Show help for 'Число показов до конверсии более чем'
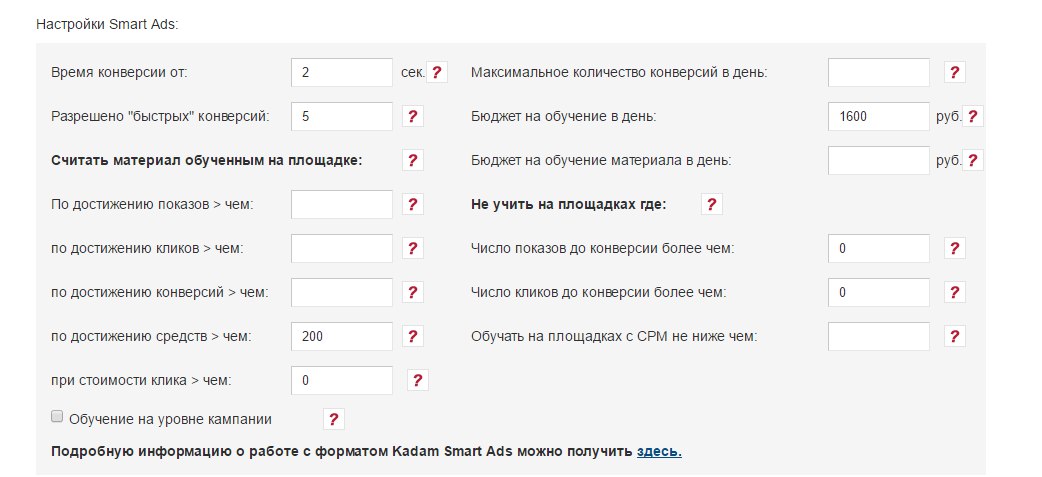This screenshot has width=1042, height=477. pyautogui.click(x=955, y=248)
